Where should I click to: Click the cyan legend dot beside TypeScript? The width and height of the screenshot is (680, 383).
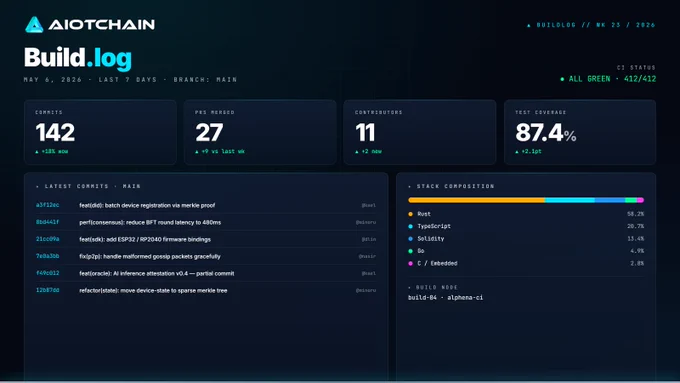(x=410, y=226)
